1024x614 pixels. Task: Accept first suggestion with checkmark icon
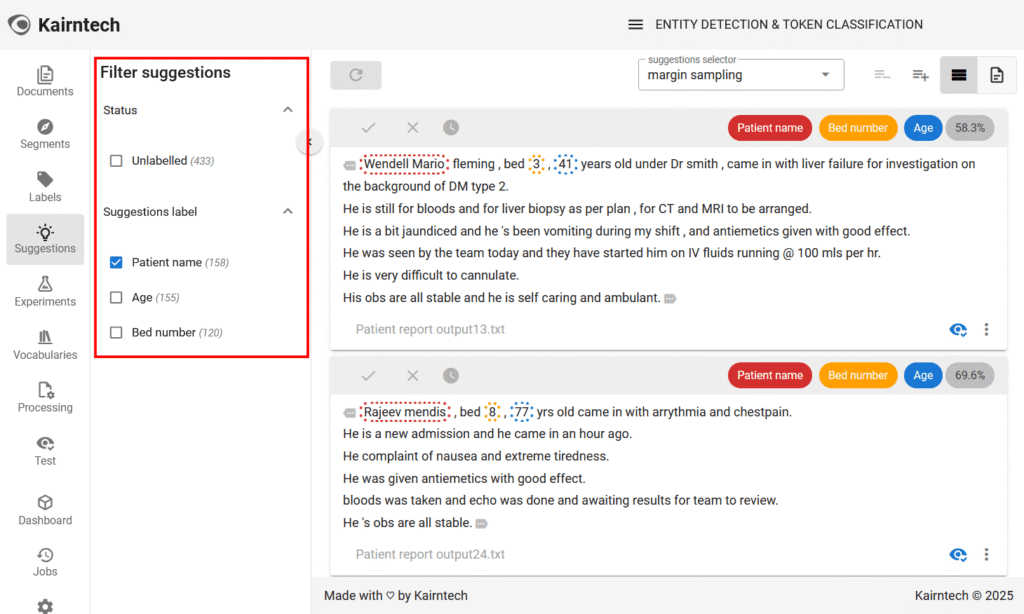(x=368, y=128)
